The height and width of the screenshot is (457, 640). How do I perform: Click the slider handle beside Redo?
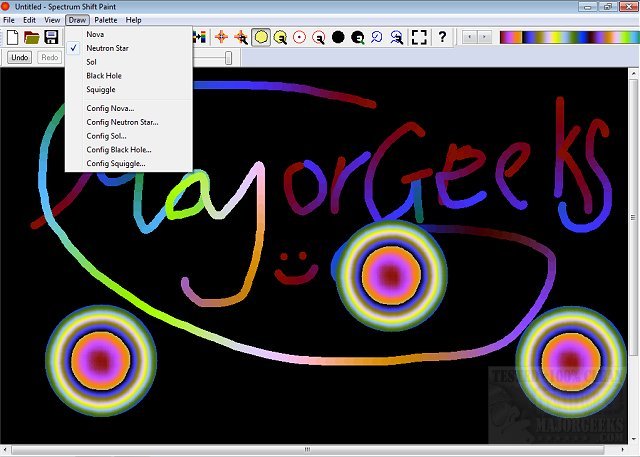coord(229,58)
